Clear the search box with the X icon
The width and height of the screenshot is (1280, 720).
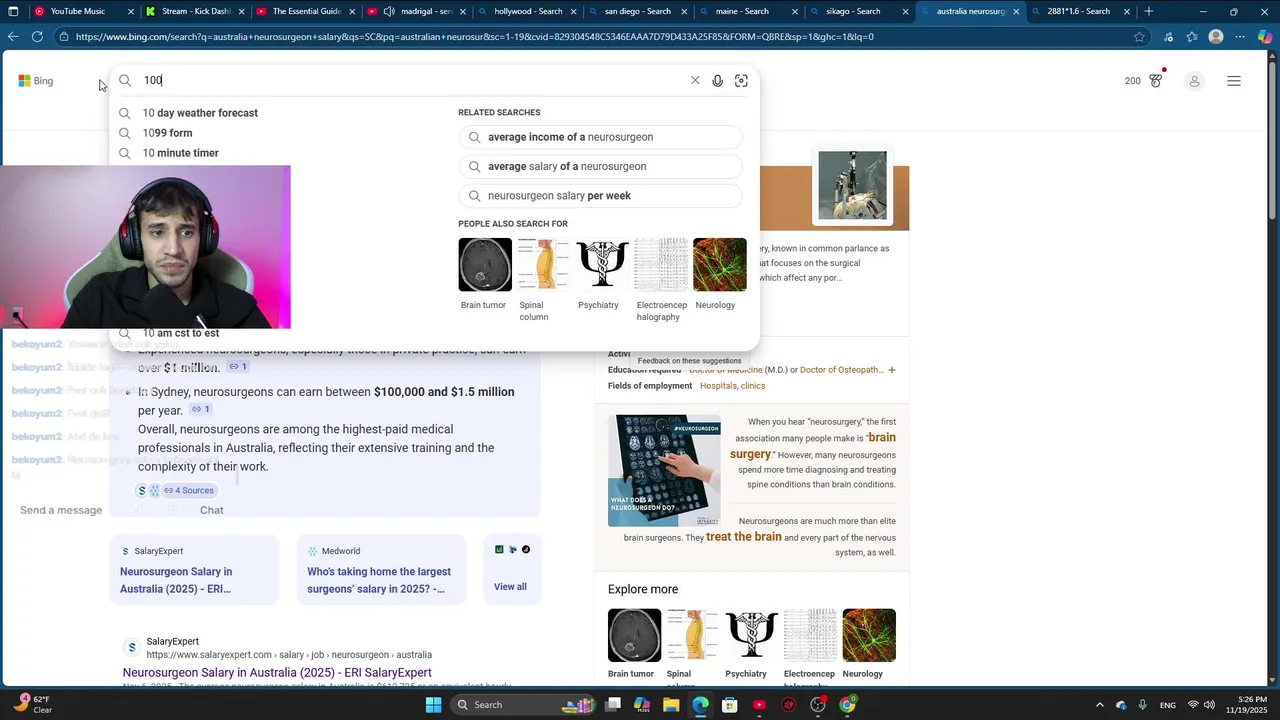(x=695, y=80)
